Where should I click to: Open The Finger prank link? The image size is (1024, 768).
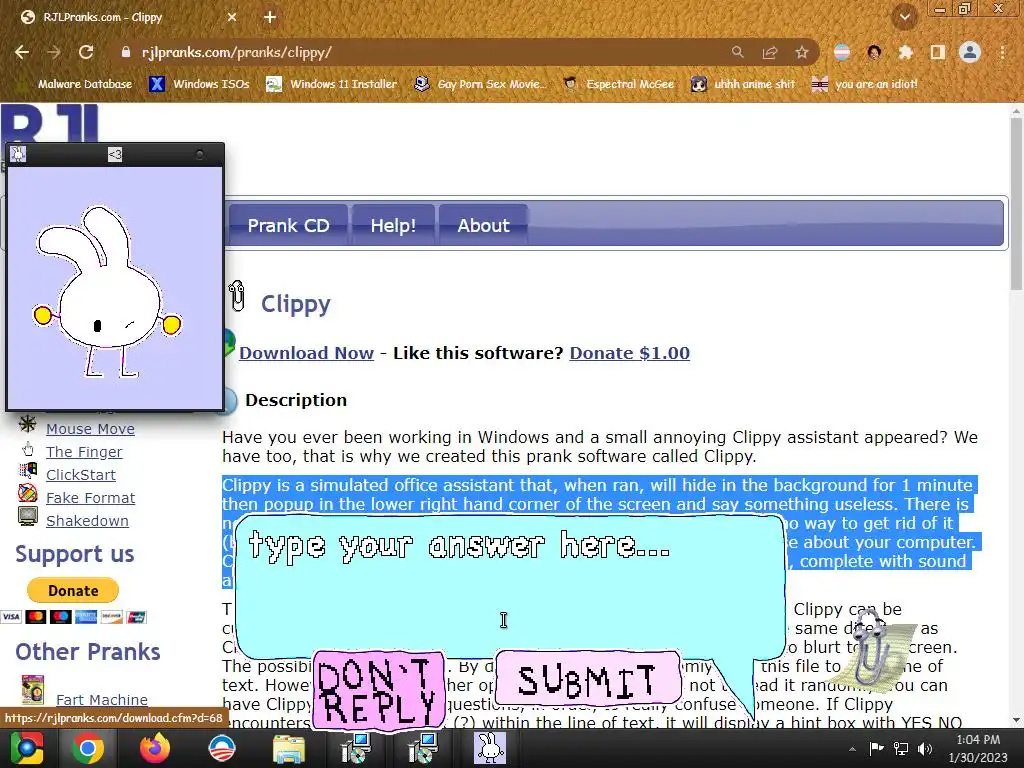point(84,452)
